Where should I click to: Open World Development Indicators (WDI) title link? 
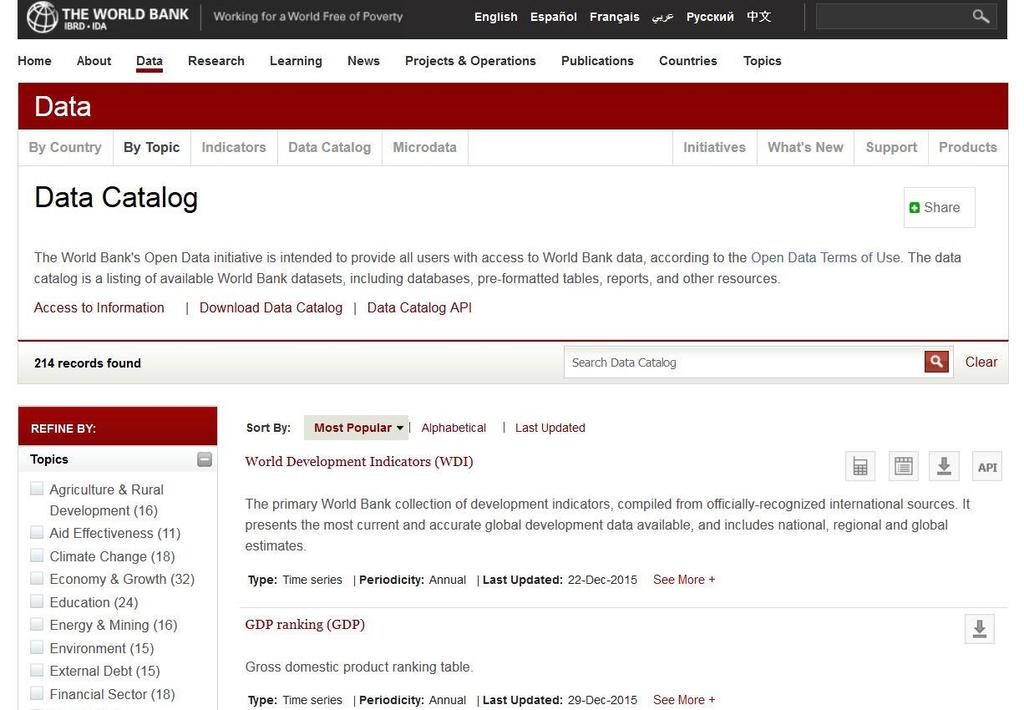359,461
